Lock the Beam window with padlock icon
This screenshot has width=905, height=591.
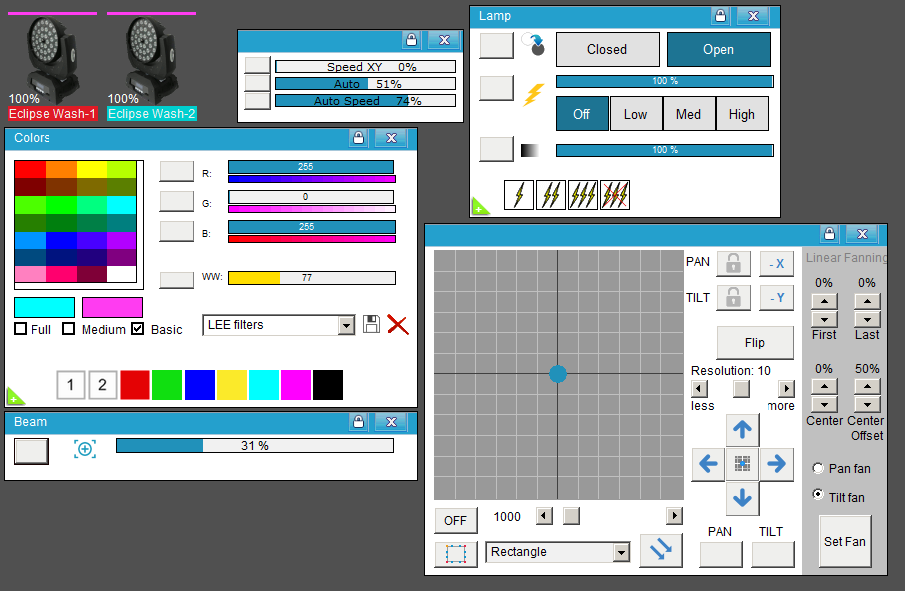tap(358, 422)
